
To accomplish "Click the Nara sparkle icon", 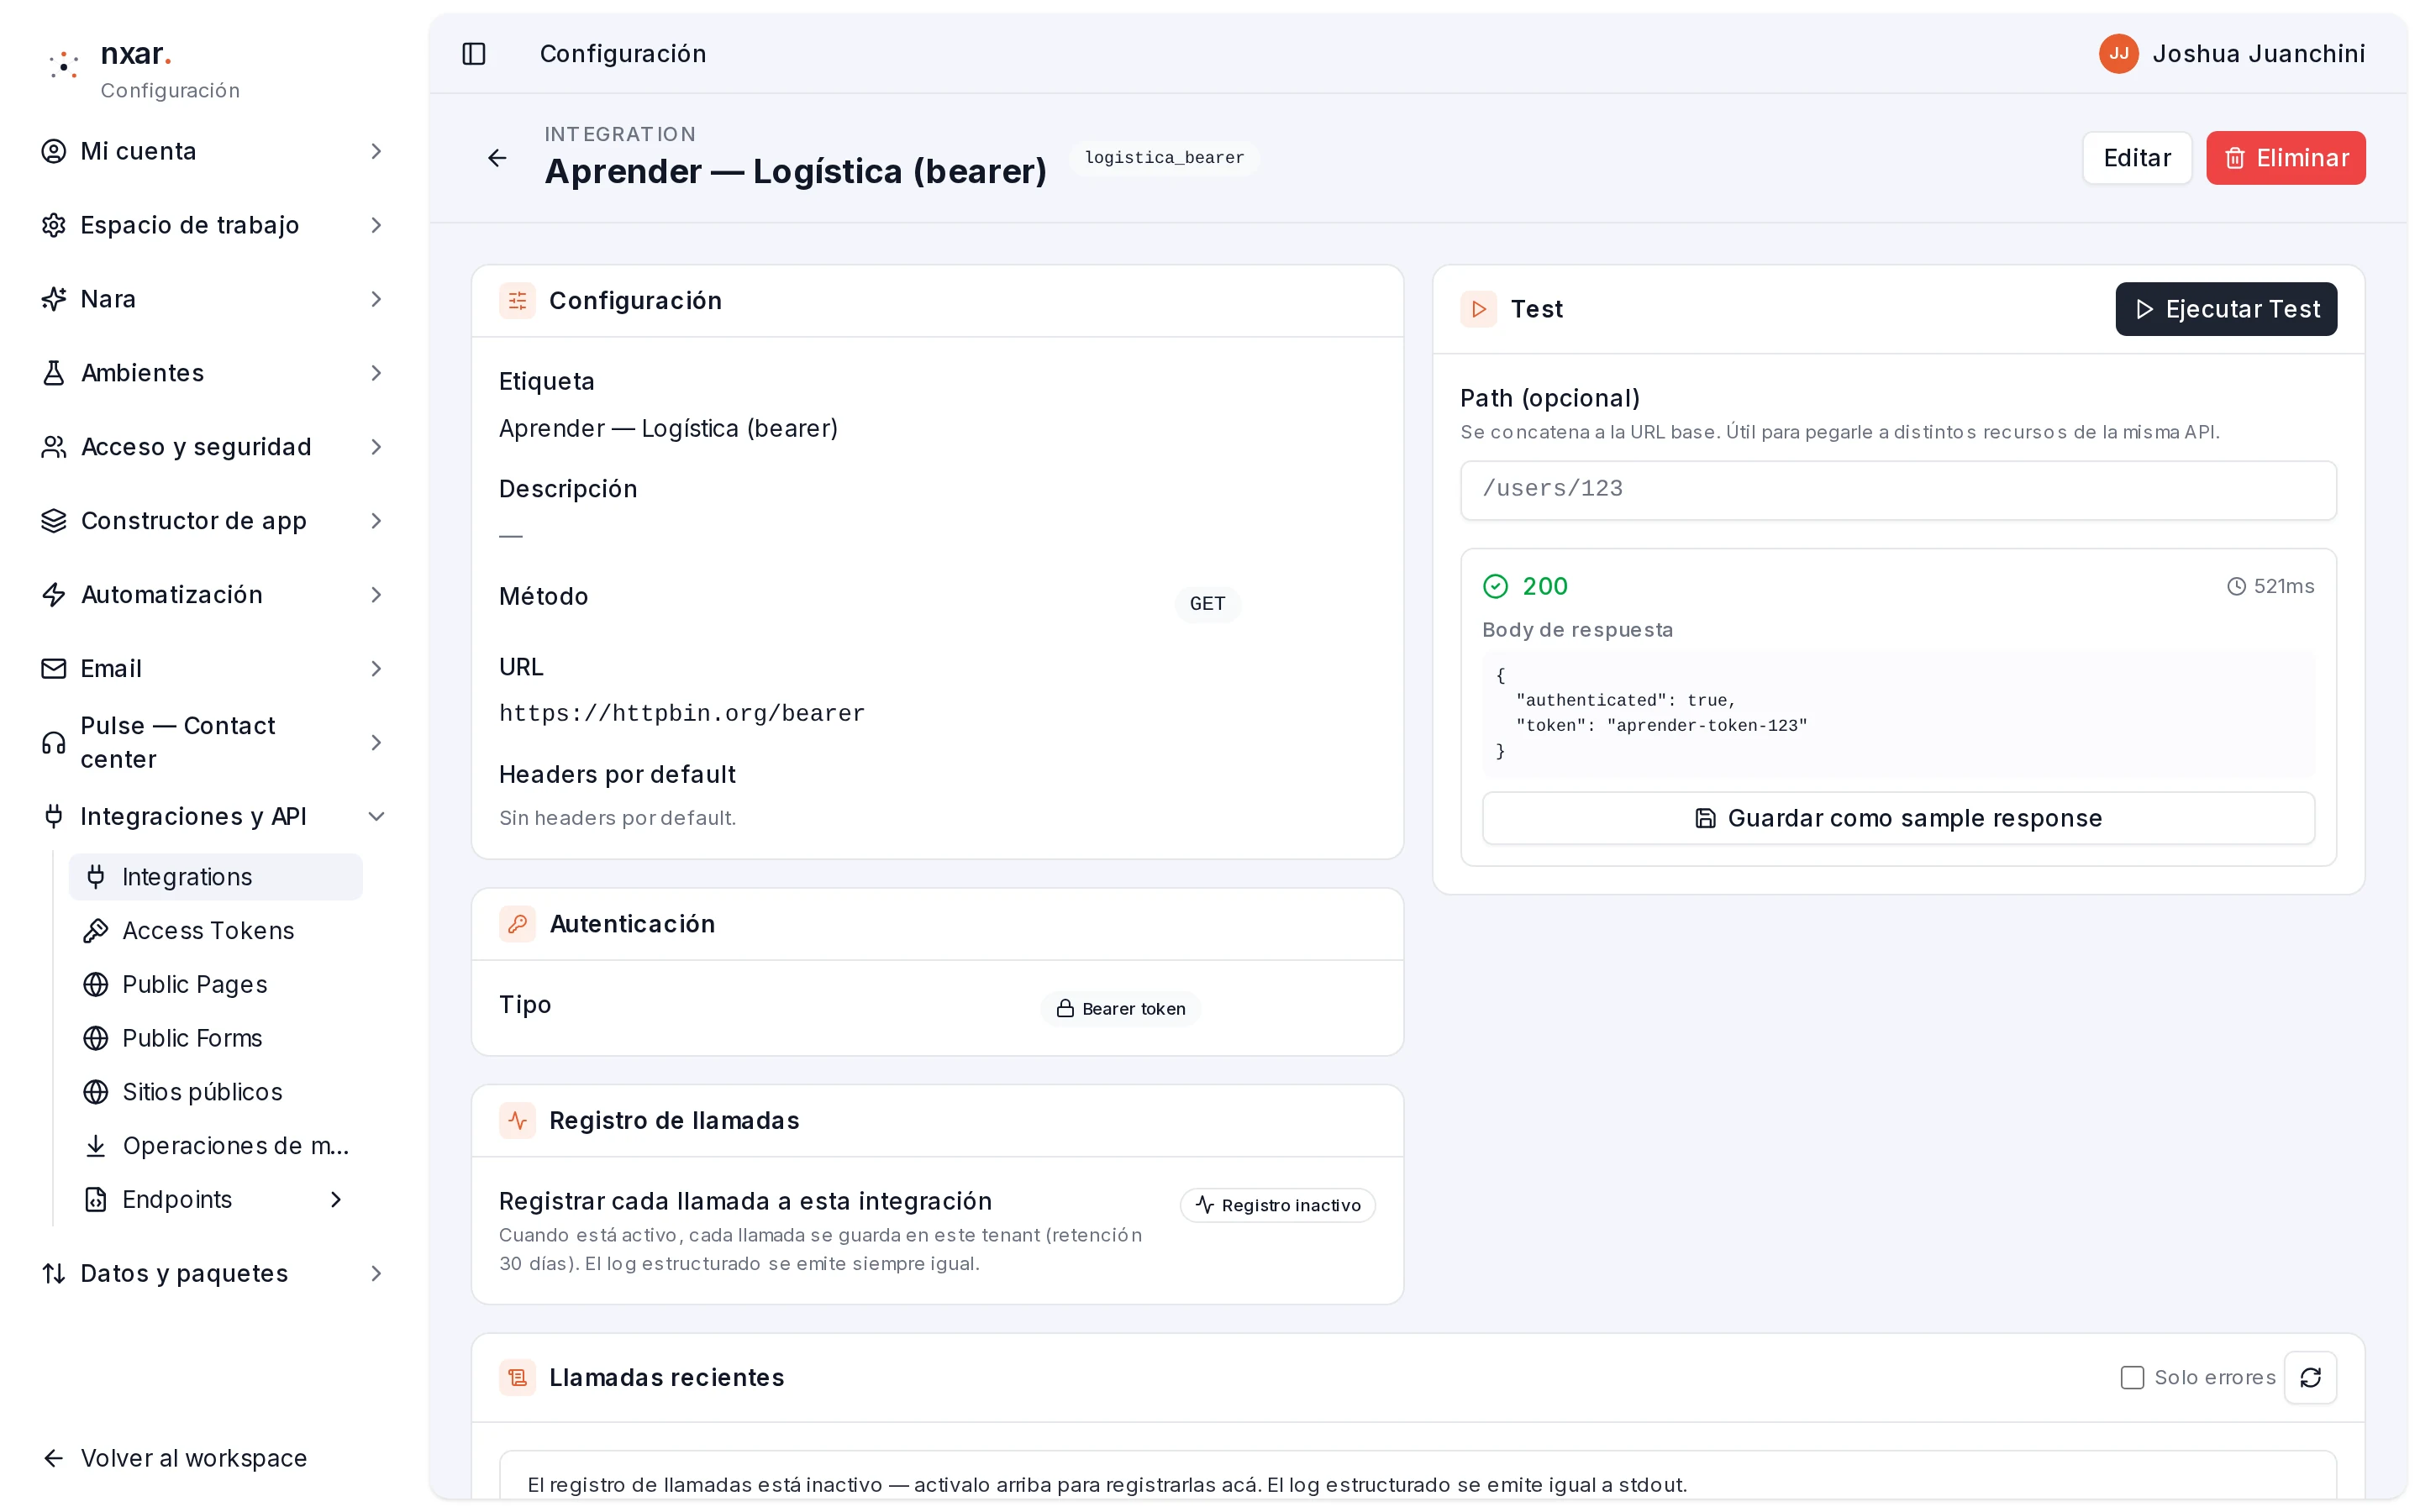I will (54, 299).
